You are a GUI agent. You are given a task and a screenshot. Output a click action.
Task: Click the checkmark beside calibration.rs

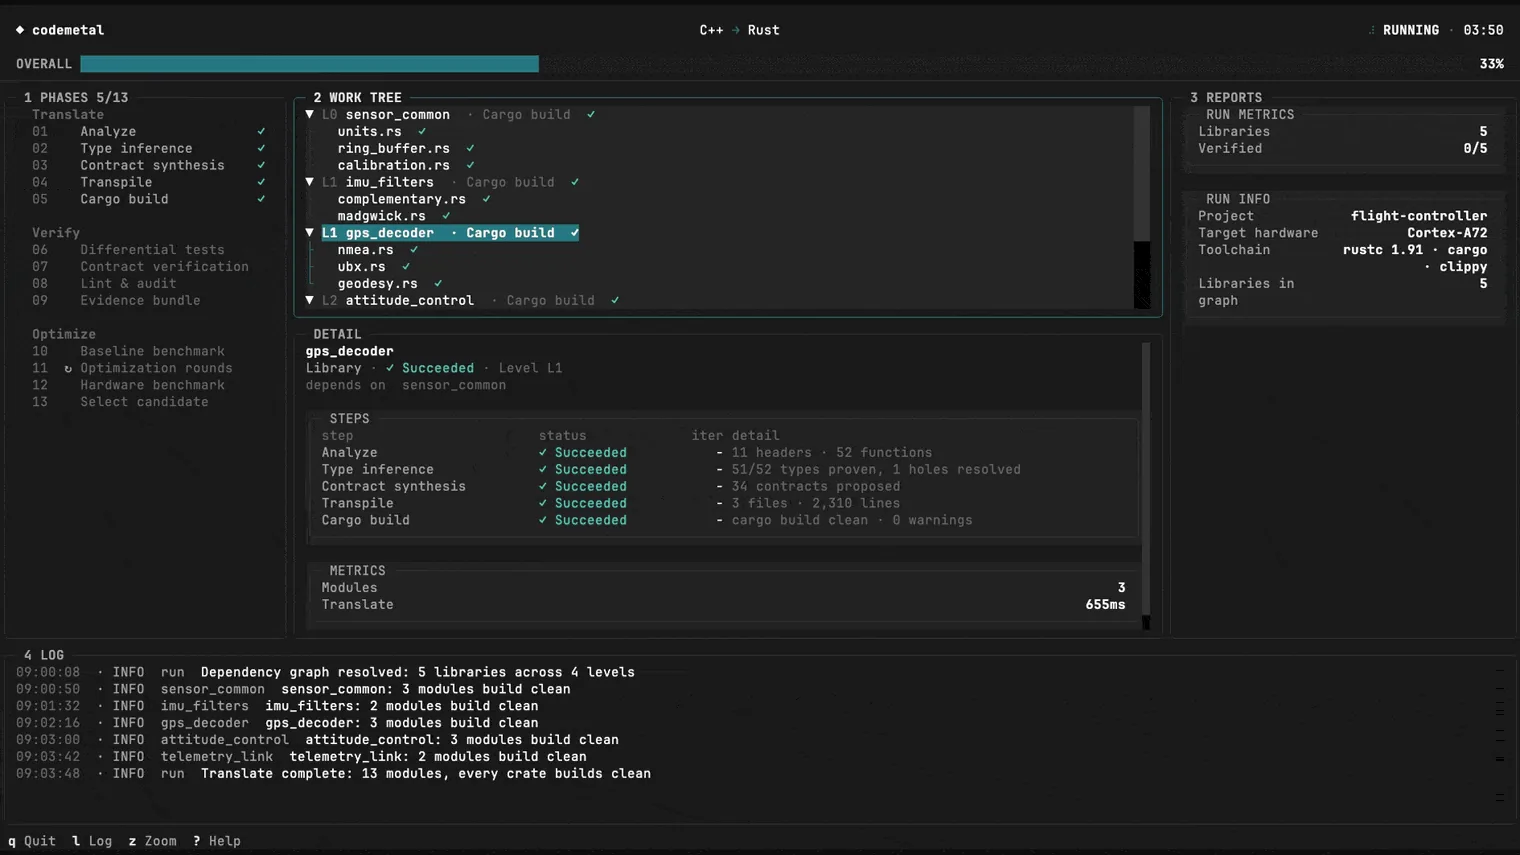(x=470, y=166)
